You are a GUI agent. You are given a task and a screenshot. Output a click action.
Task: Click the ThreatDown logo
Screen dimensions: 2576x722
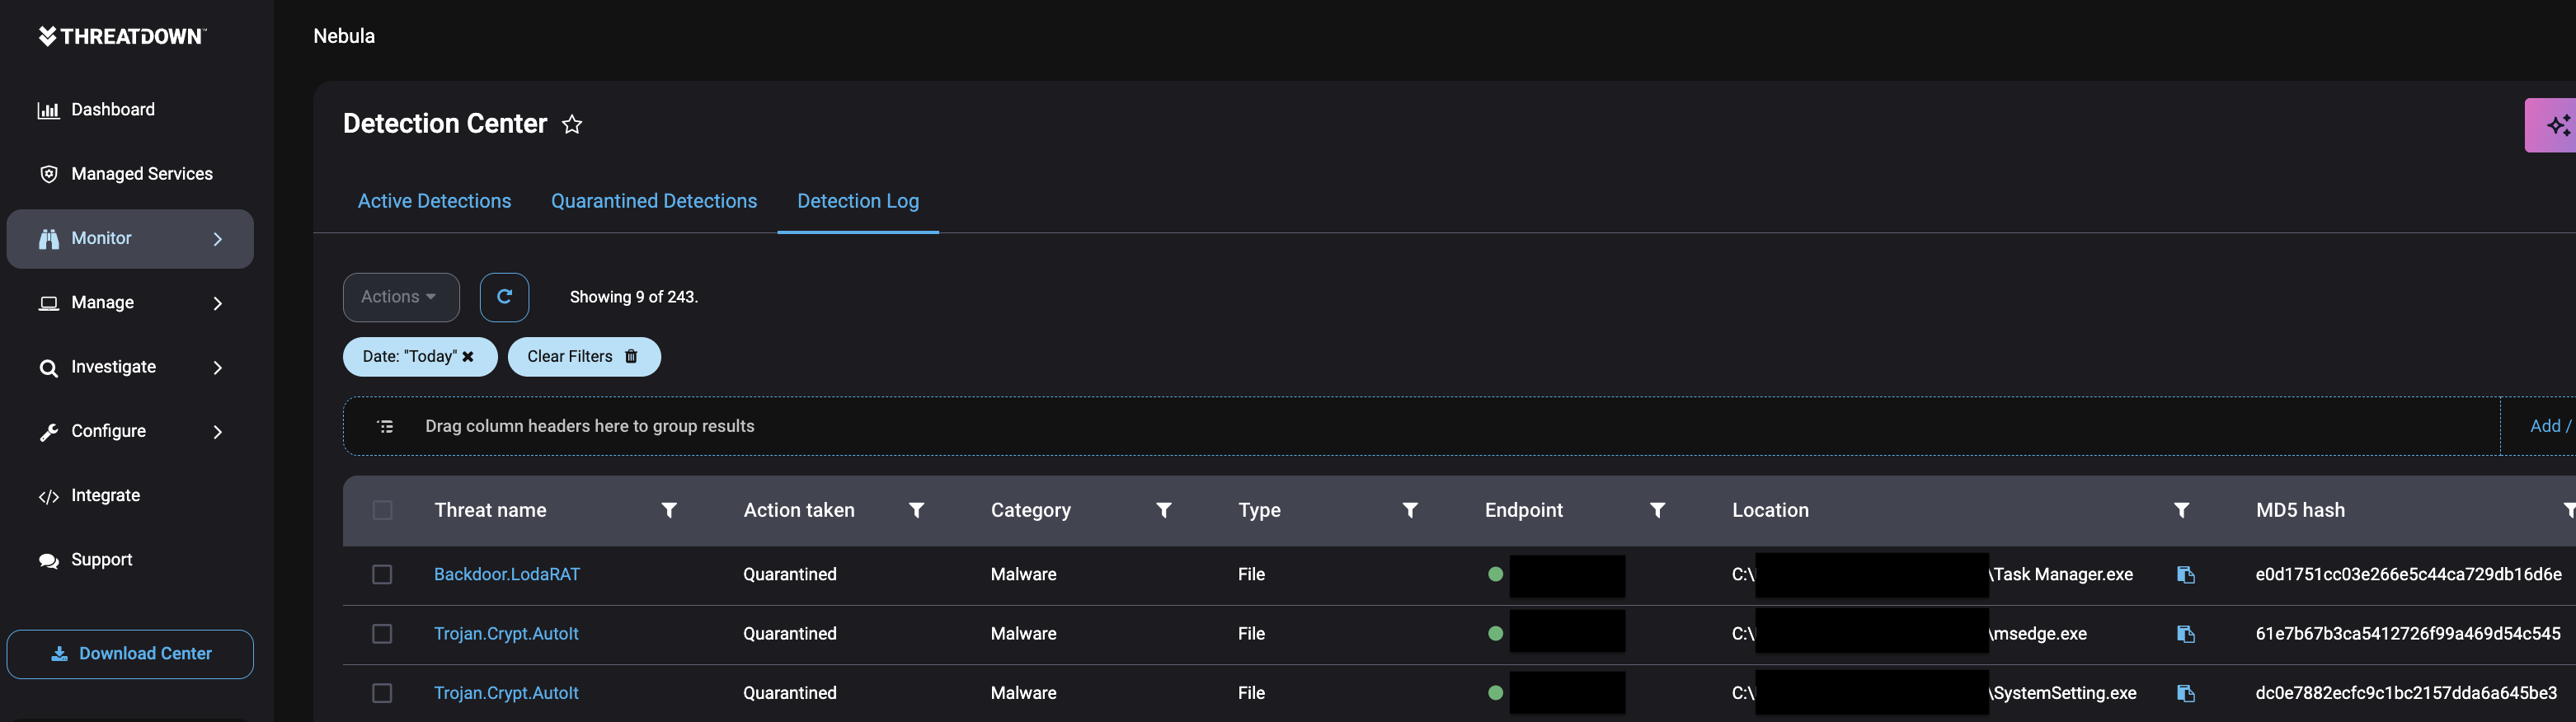point(122,36)
